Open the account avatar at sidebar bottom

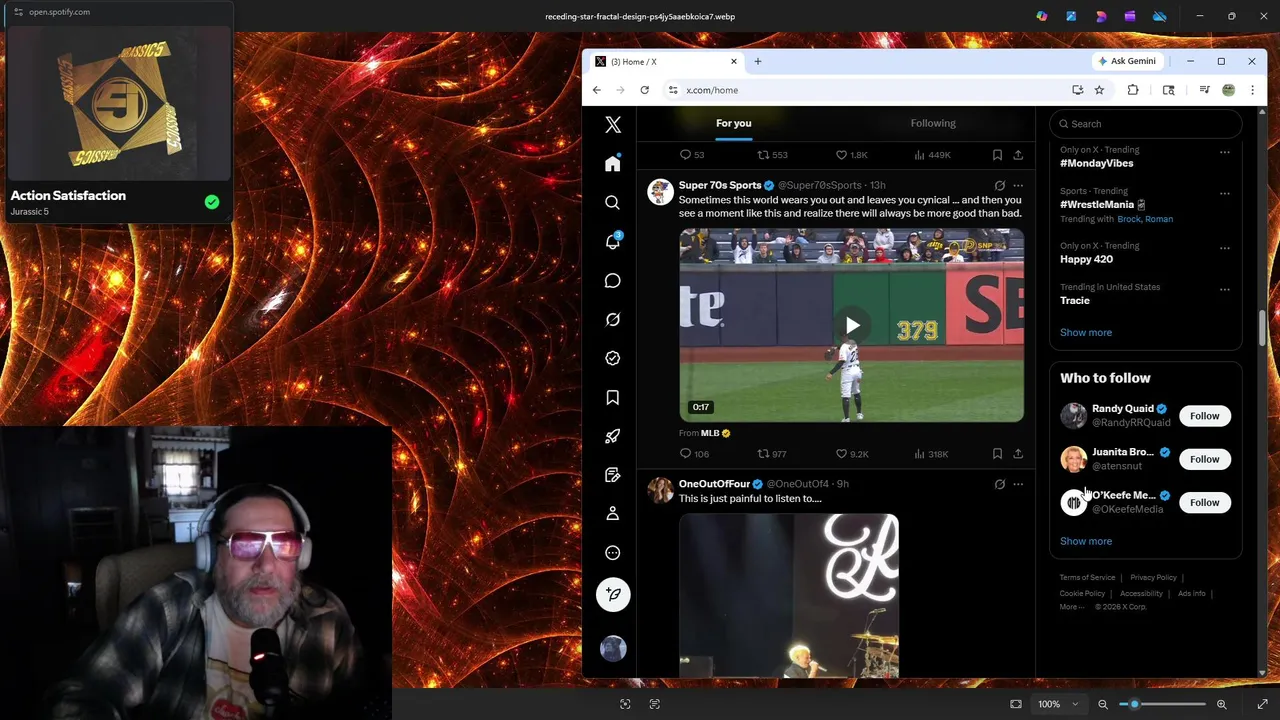click(613, 648)
